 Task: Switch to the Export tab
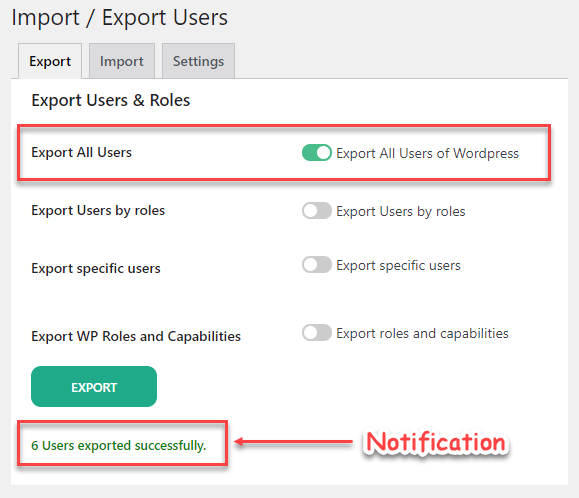tap(50, 61)
